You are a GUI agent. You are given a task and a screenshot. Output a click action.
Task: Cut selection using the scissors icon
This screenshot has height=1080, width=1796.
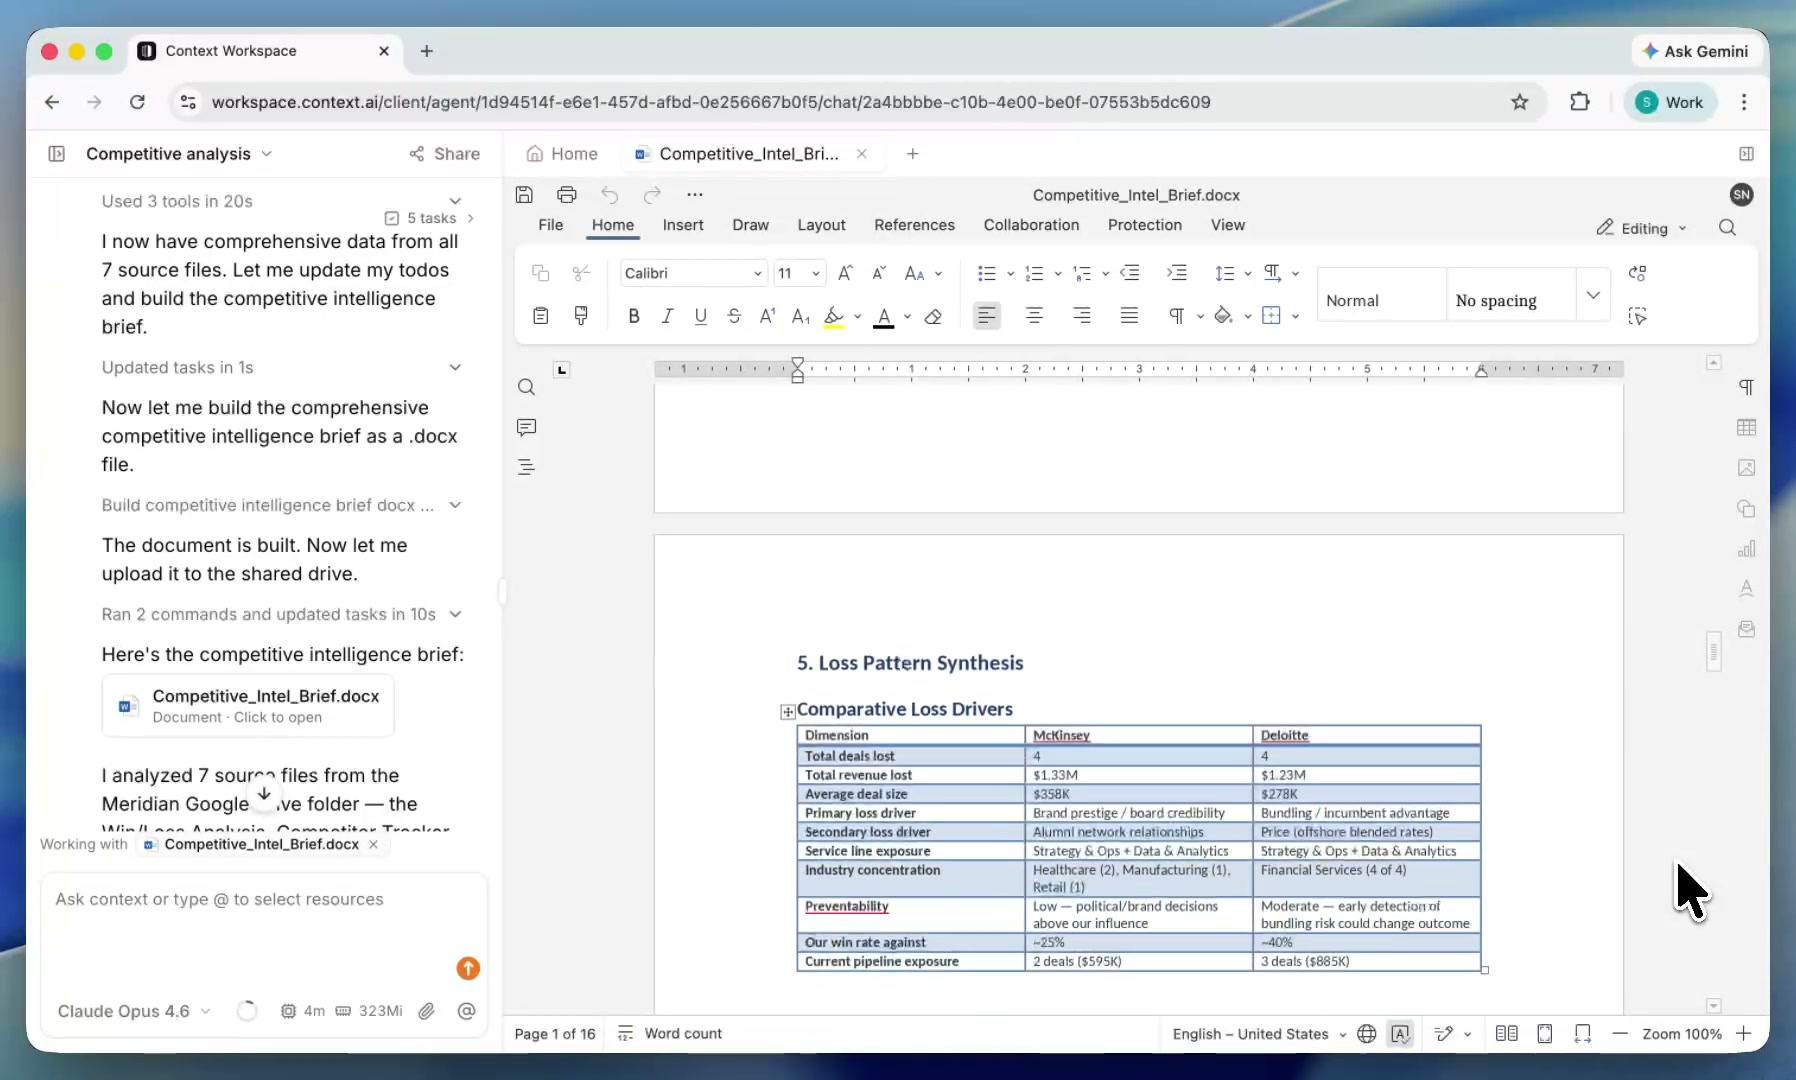point(581,273)
